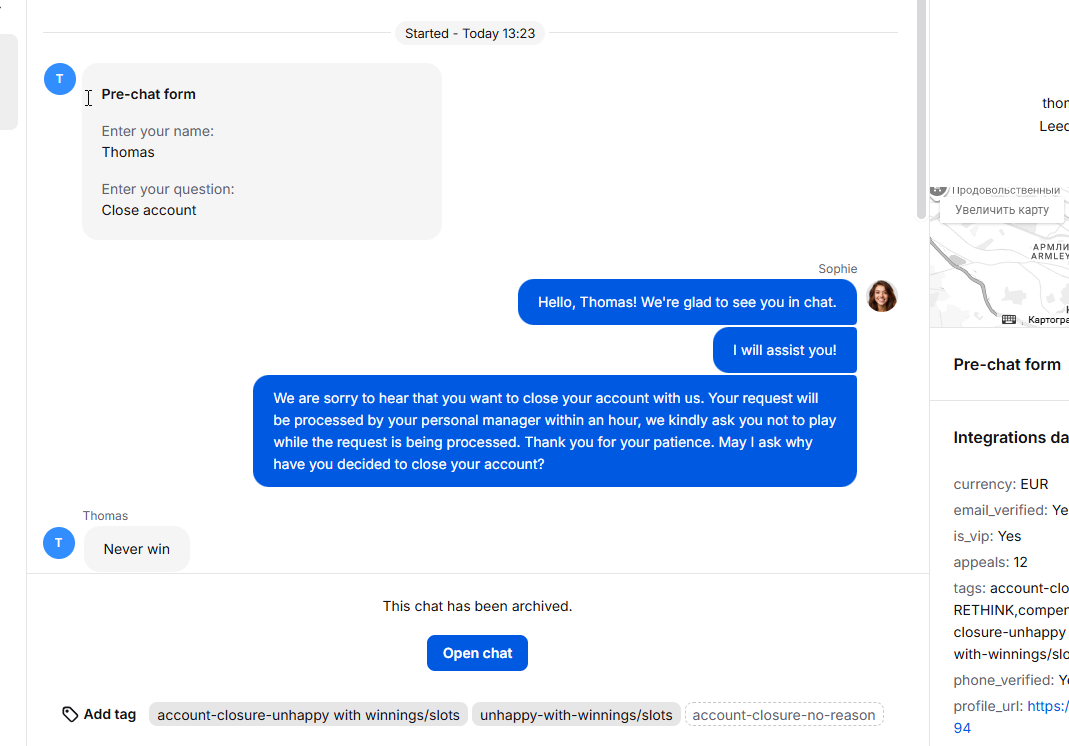Screen dimensions: 1069x746
Task: Click the keyboard shortcuts icon on map
Action: click(x=1009, y=319)
